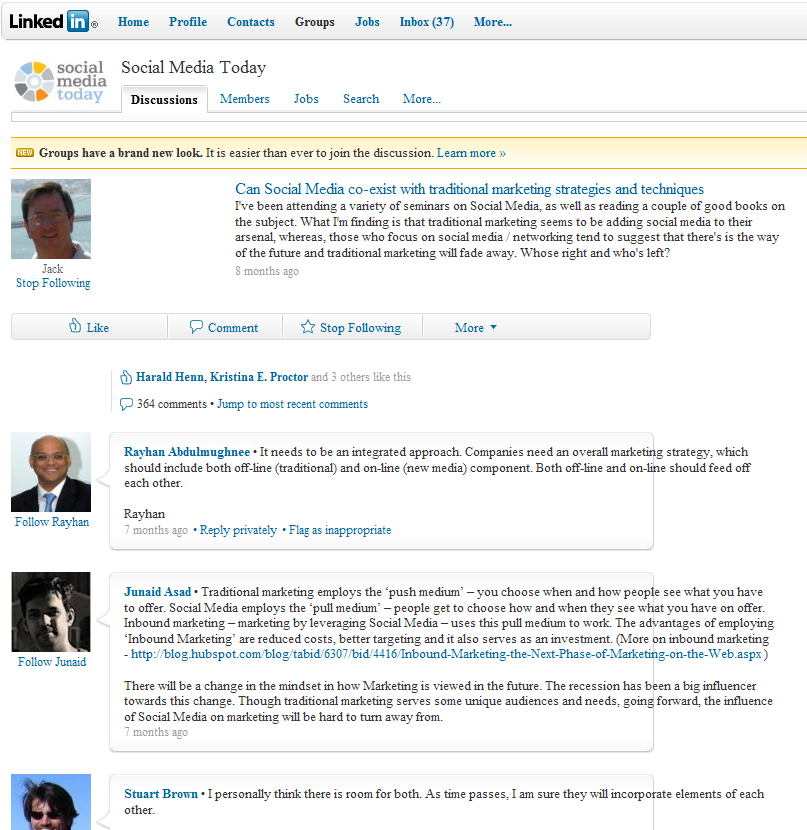This screenshot has width=807, height=830.
Task: Open Junaid Asad's profile name link
Action: 157,592
